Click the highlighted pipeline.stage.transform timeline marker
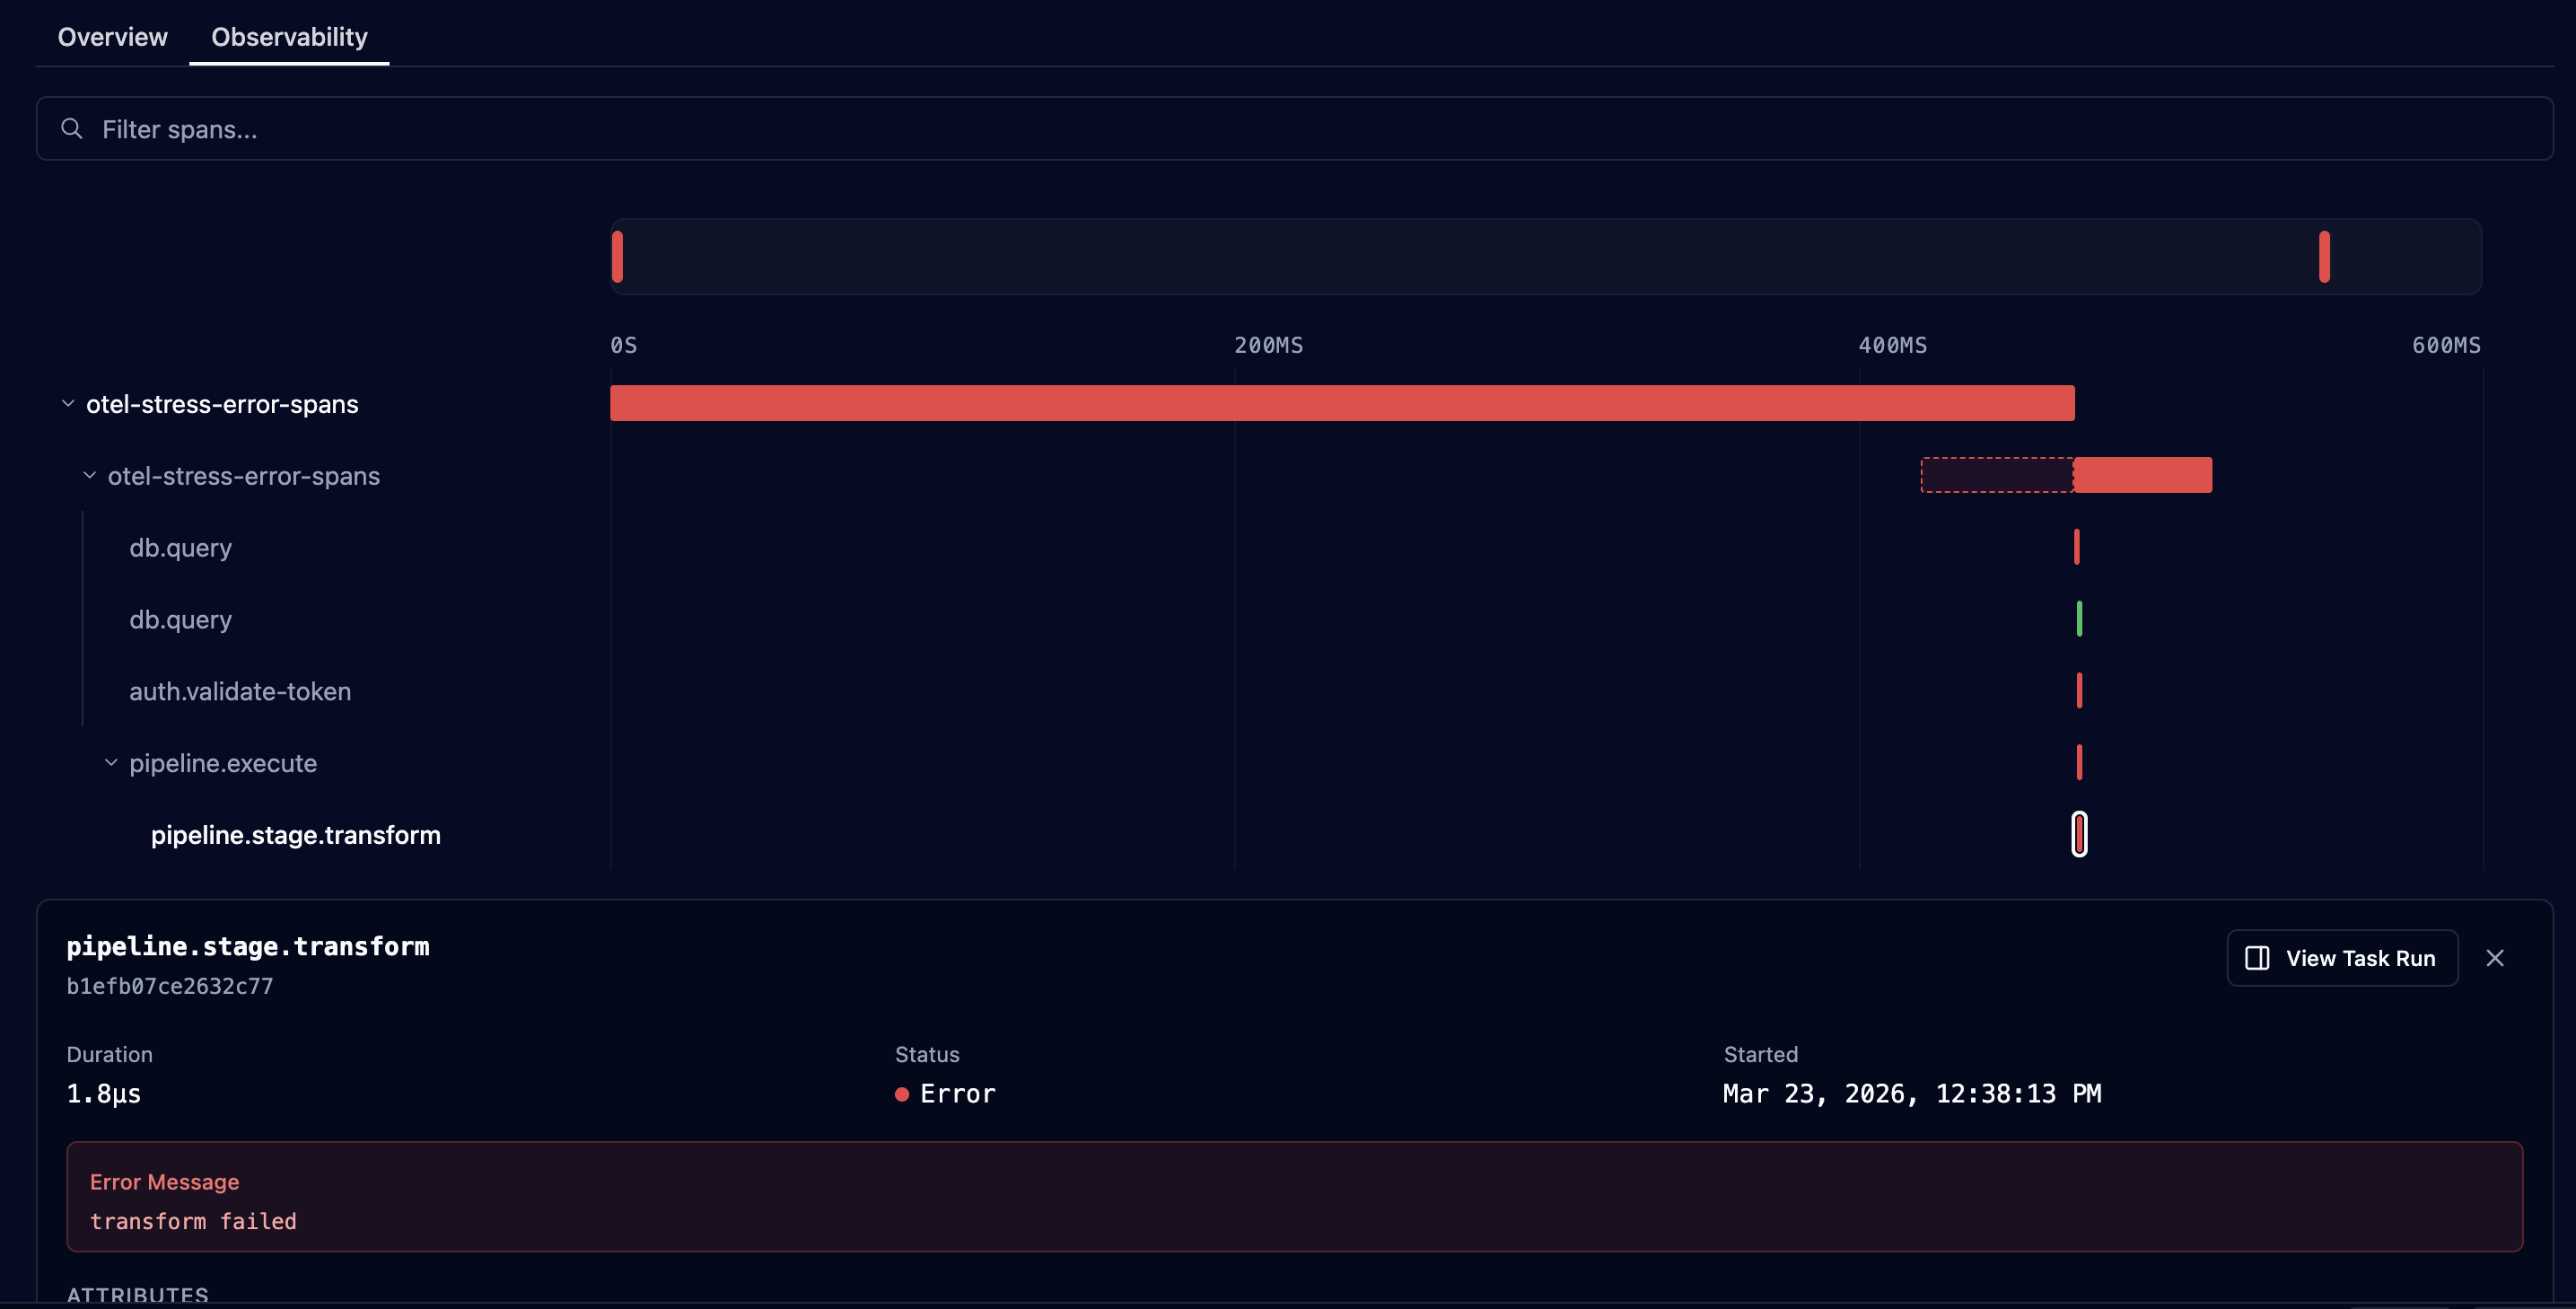Image resolution: width=2576 pixels, height=1309 pixels. pyautogui.click(x=2079, y=834)
